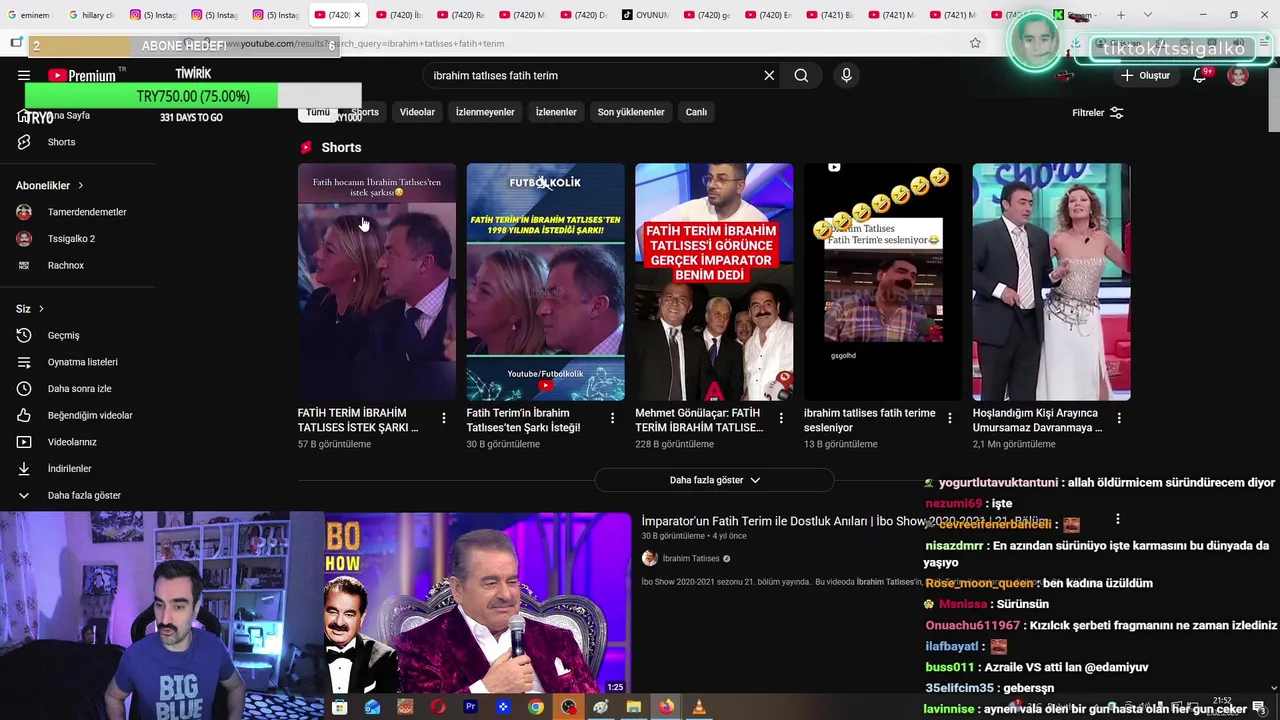Open Firefox in the taskbar
This screenshot has width=1280, height=720.
coord(666,707)
